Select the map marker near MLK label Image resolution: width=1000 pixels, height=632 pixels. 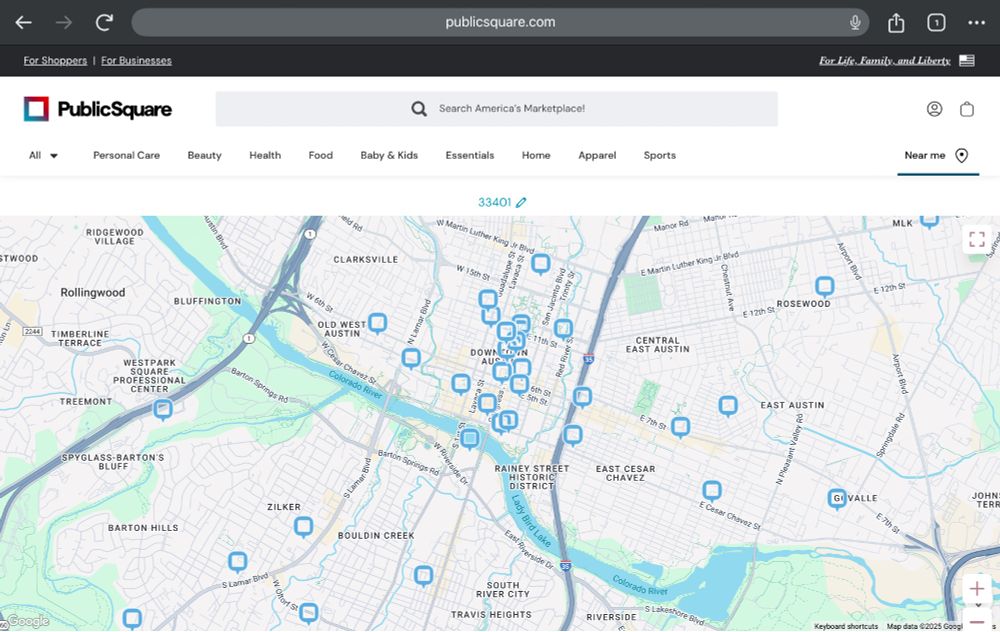(929, 220)
